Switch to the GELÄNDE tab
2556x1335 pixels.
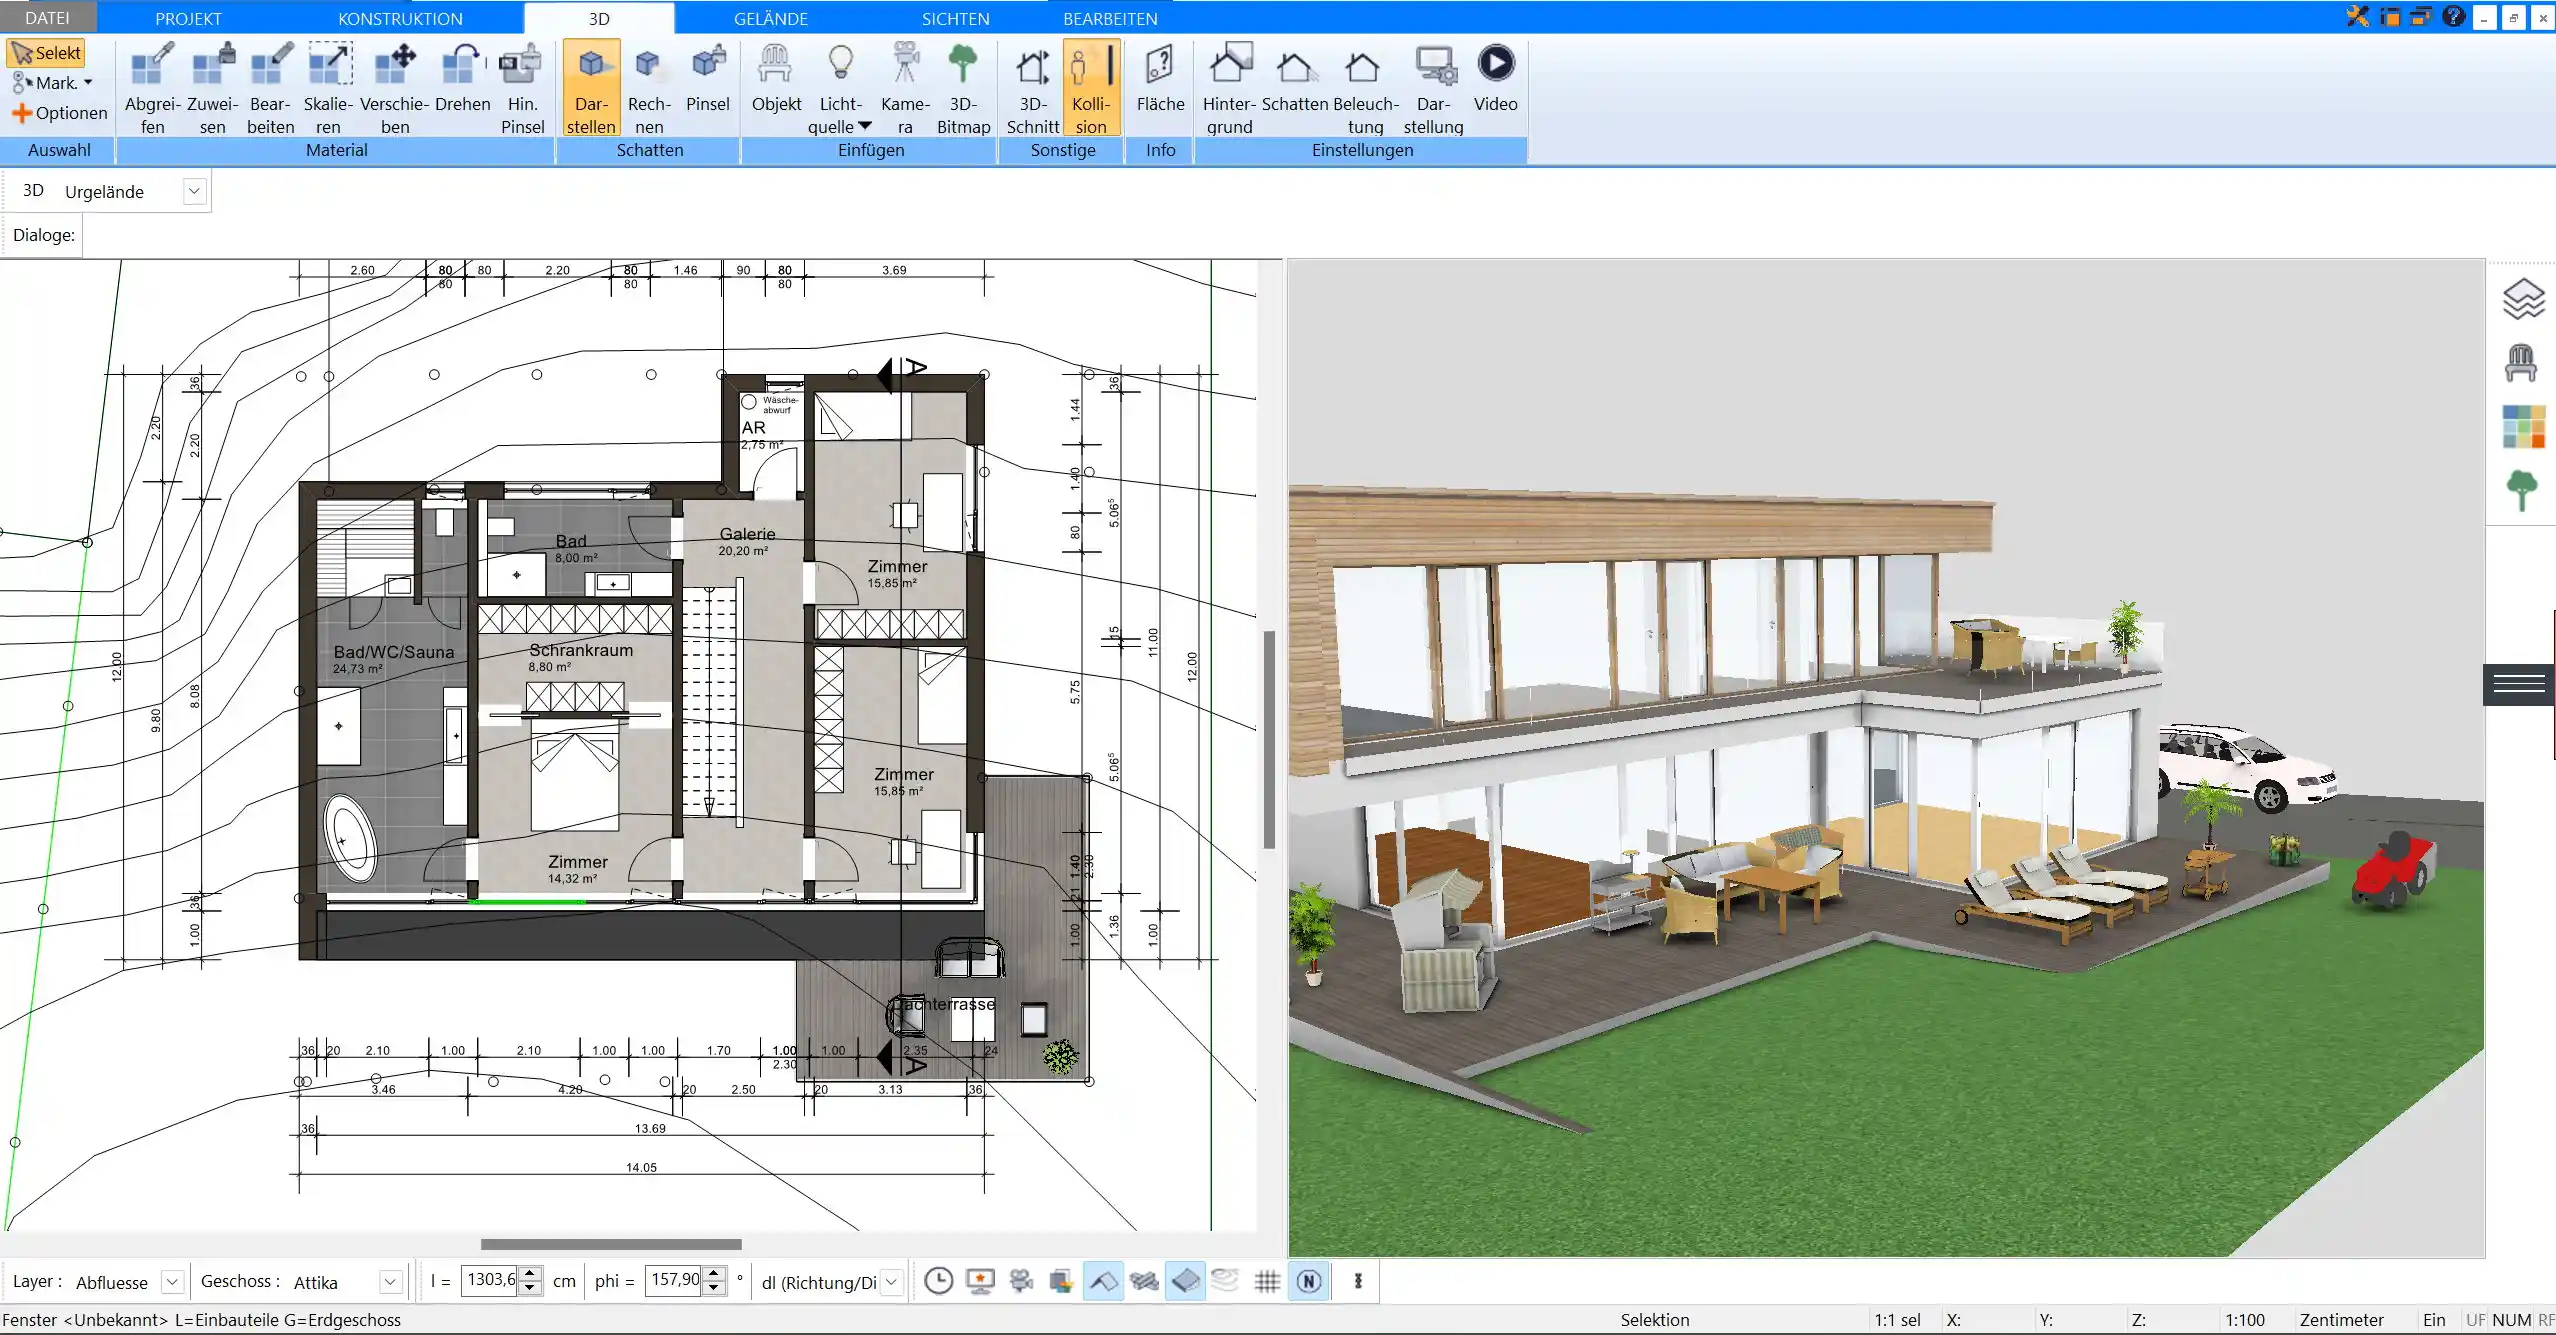pyautogui.click(x=771, y=18)
